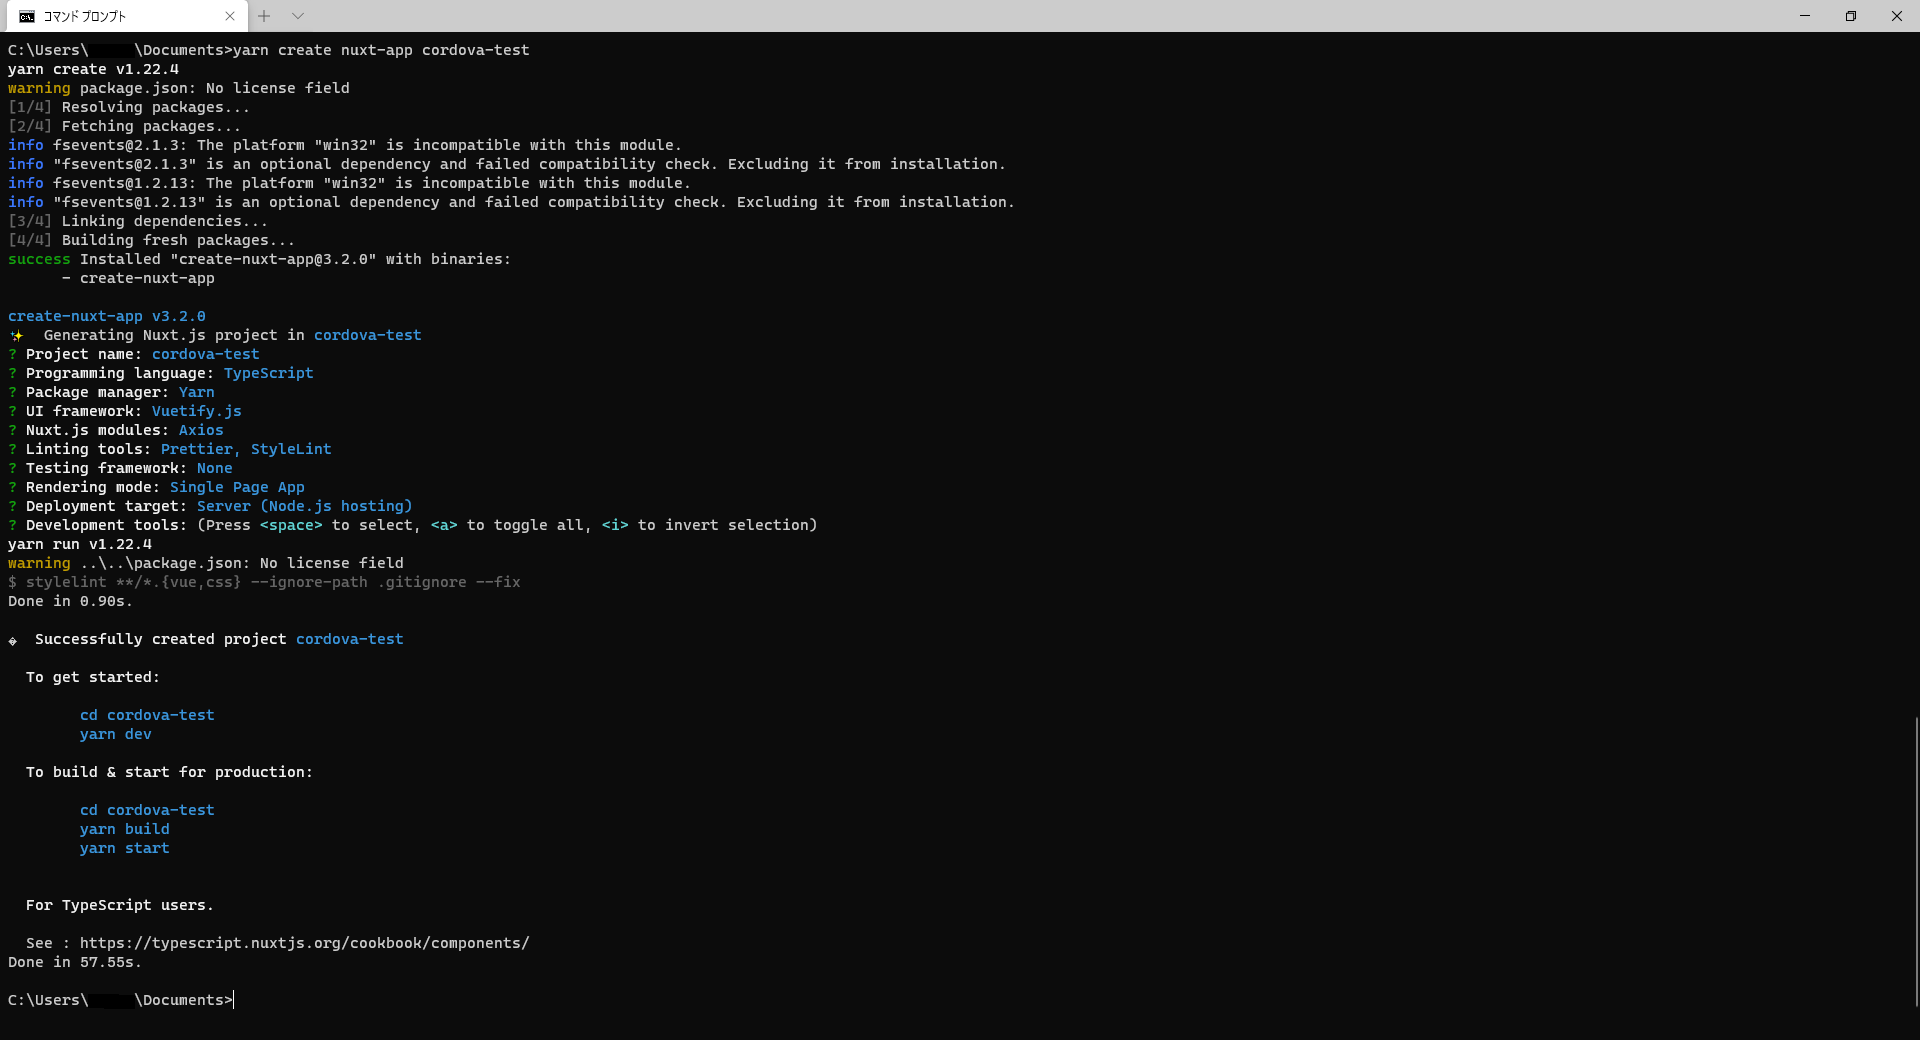Close the terminal window
The image size is (1920, 1040).
coord(1897,16)
